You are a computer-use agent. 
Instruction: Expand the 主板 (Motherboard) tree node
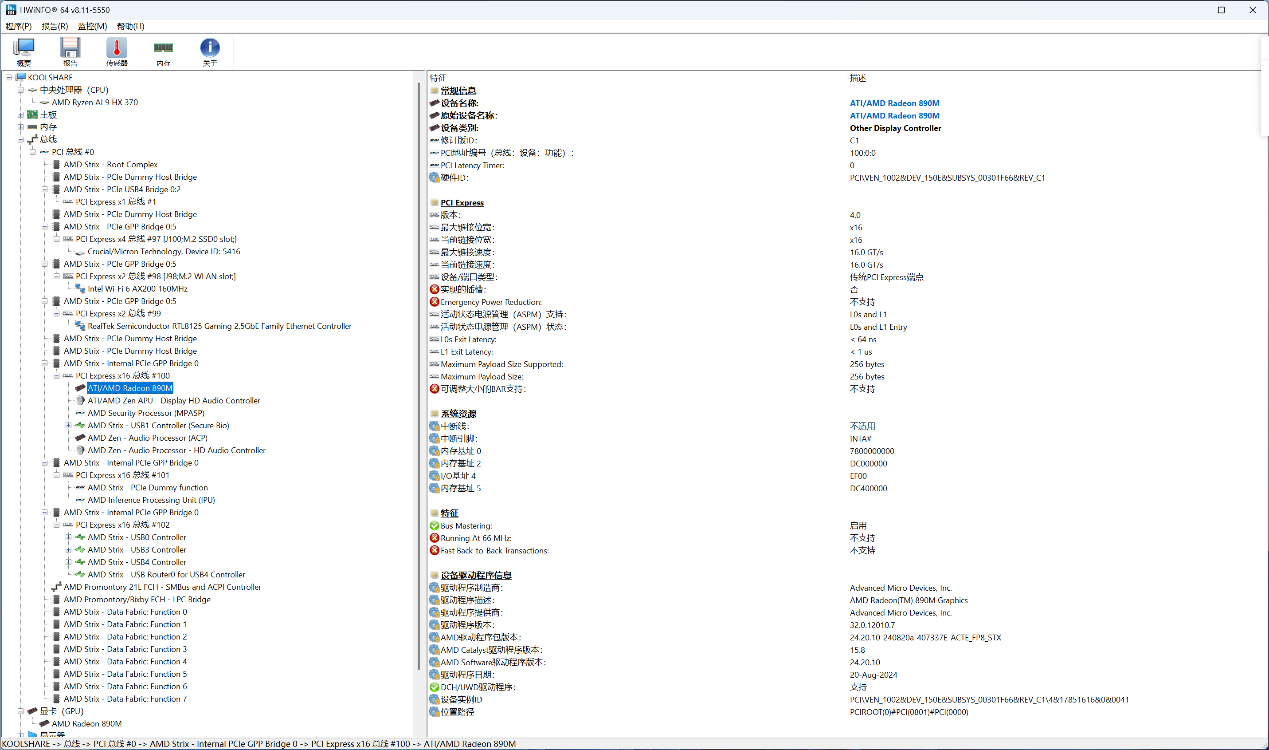click(20, 115)
